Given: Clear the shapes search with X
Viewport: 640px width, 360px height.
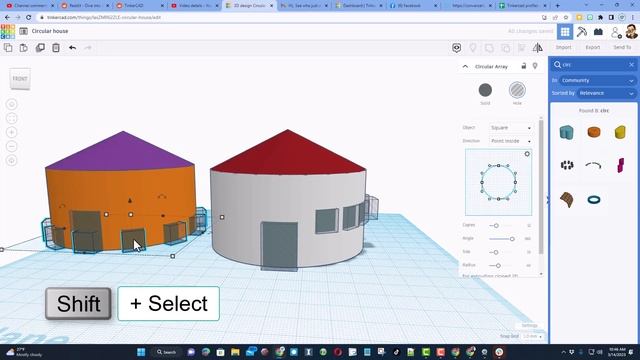Looking at the screenshot, I should click(x=631, y=65).
